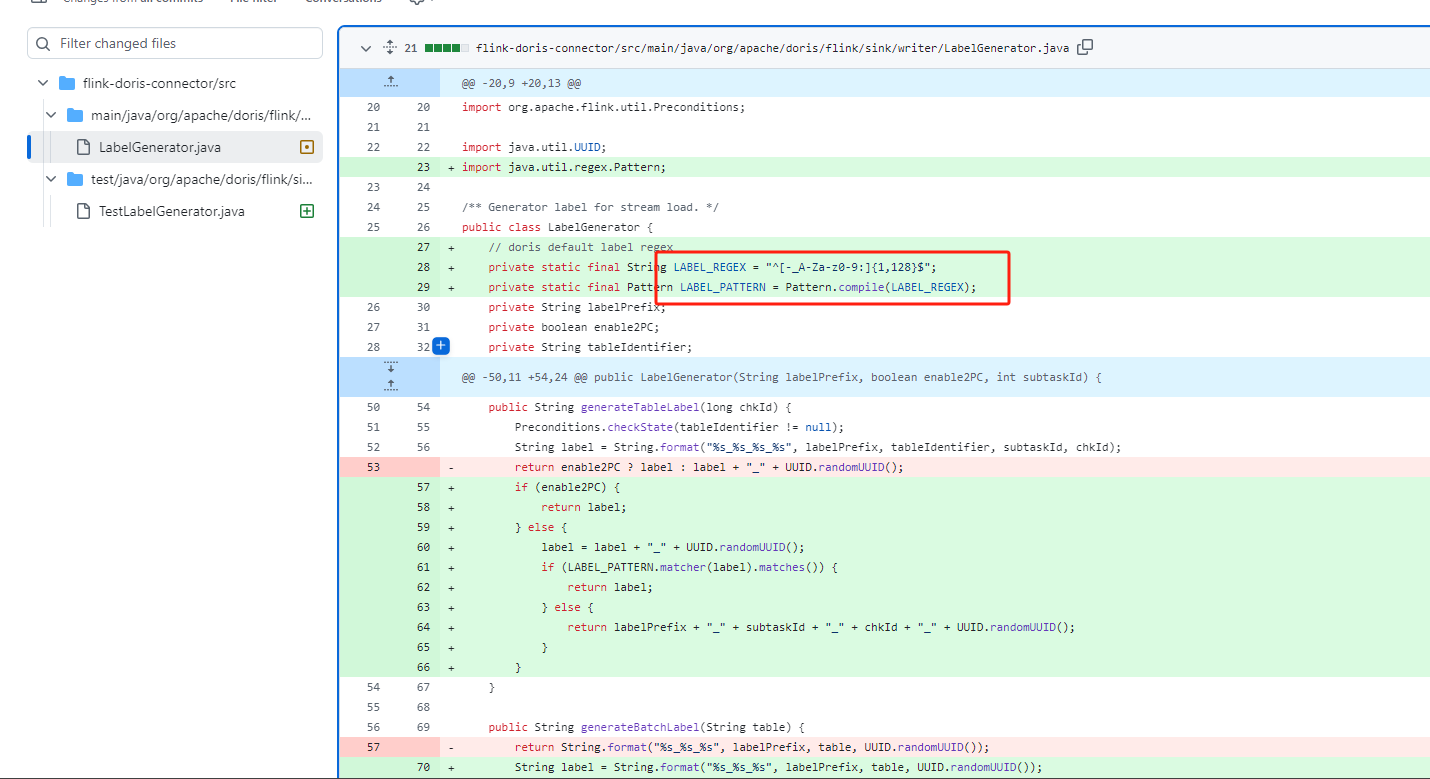Open TestLabelGenerator.java in the file tree
This screenshot has width=1430, height=779.
(172, 211)
